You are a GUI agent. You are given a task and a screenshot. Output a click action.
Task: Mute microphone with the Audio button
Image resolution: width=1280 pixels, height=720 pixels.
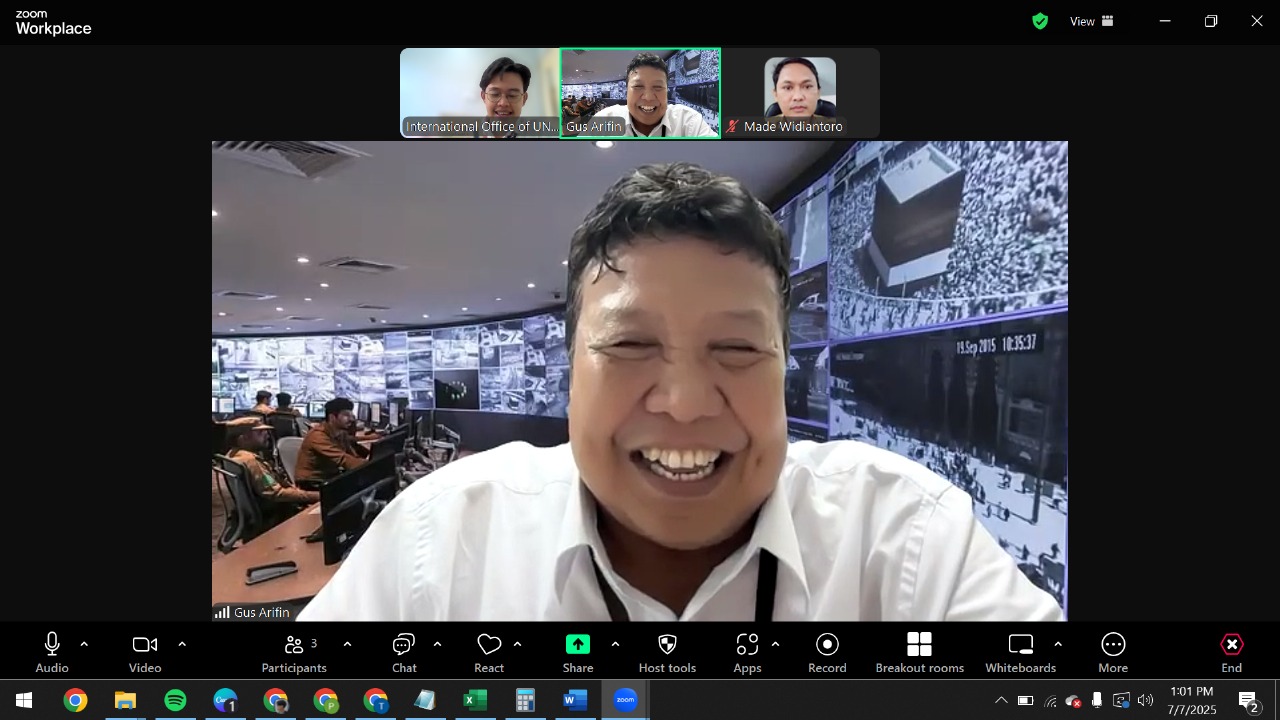click(x=52, y=653)
